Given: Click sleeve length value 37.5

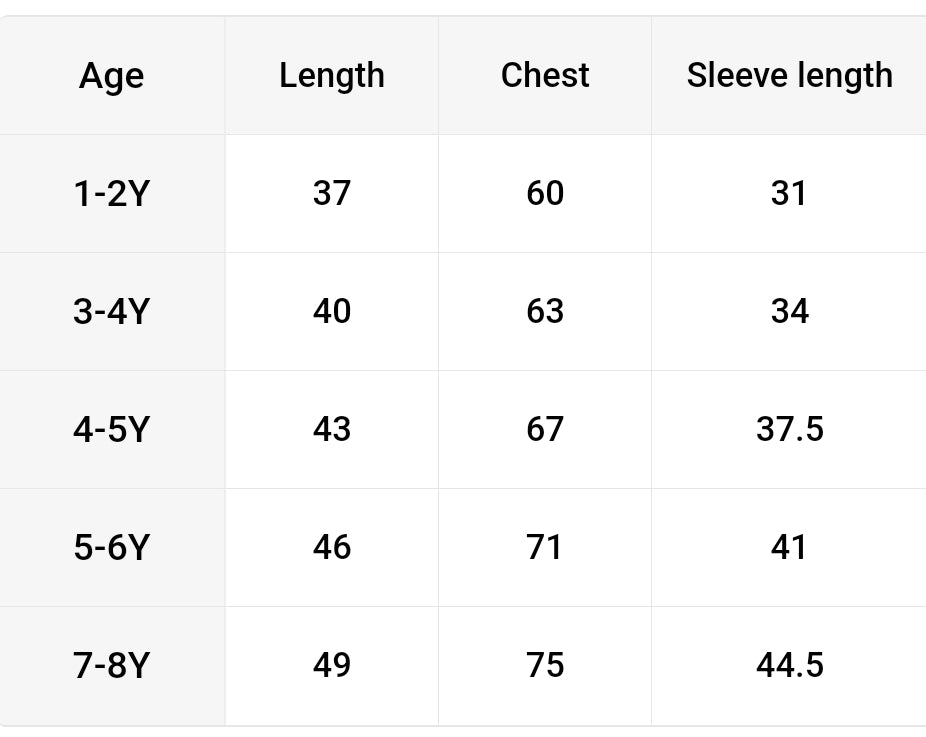Looking at the screenshot, I should tap(789, 429).
